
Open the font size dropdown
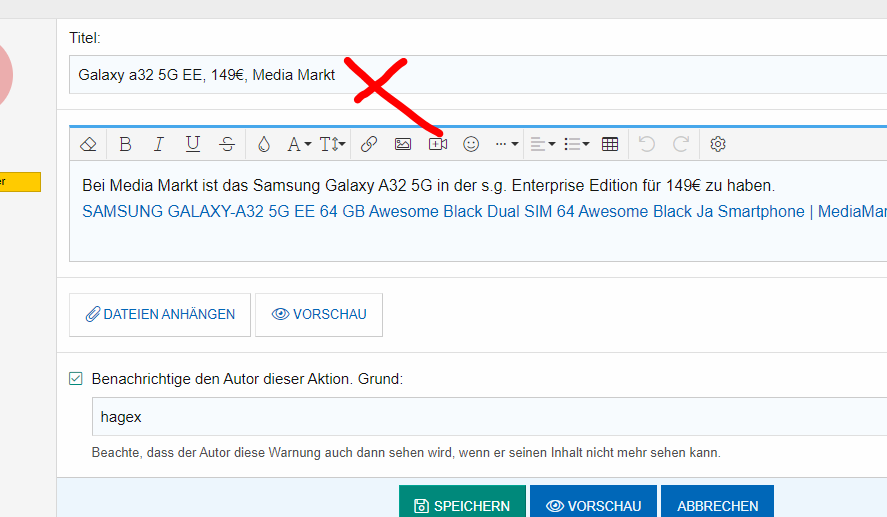point(333,144)
